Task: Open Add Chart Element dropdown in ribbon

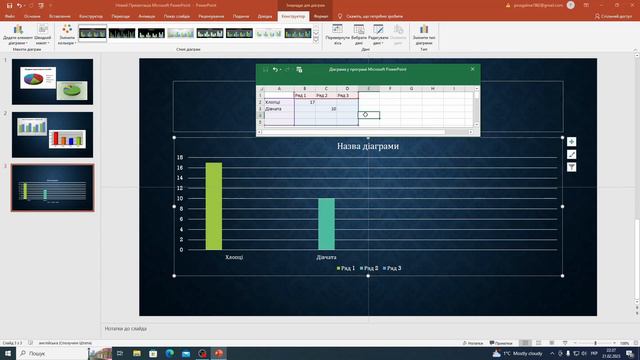Action: pos(18,35)
